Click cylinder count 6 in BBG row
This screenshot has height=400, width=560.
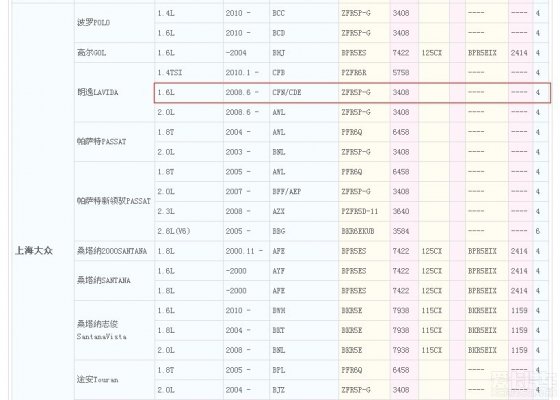coord(538,231)
